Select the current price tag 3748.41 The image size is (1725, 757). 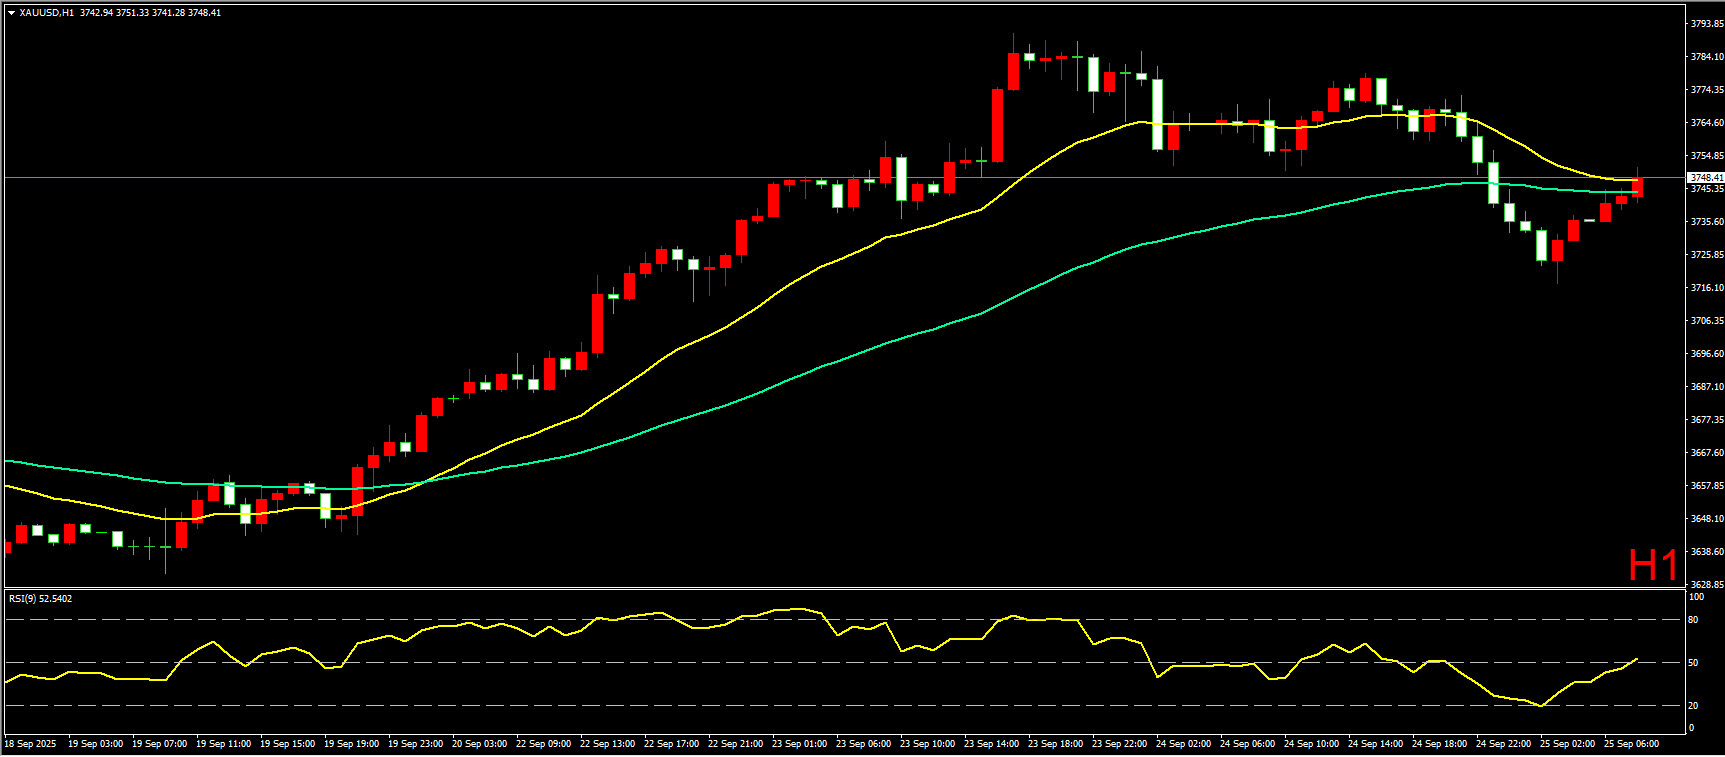click(1706, 178)
